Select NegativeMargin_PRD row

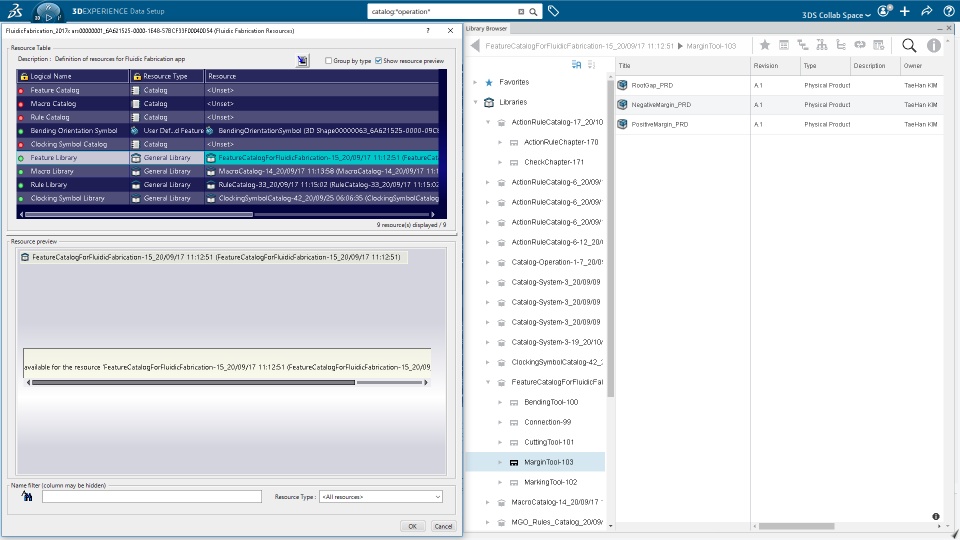(x=779, y=105)
